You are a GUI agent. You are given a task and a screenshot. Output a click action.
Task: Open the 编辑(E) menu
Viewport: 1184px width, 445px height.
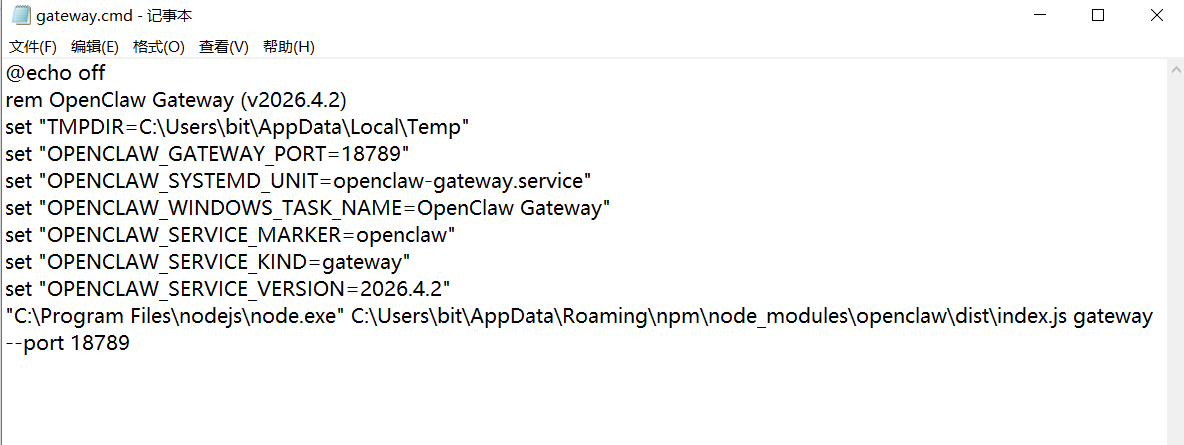(95, 47)
